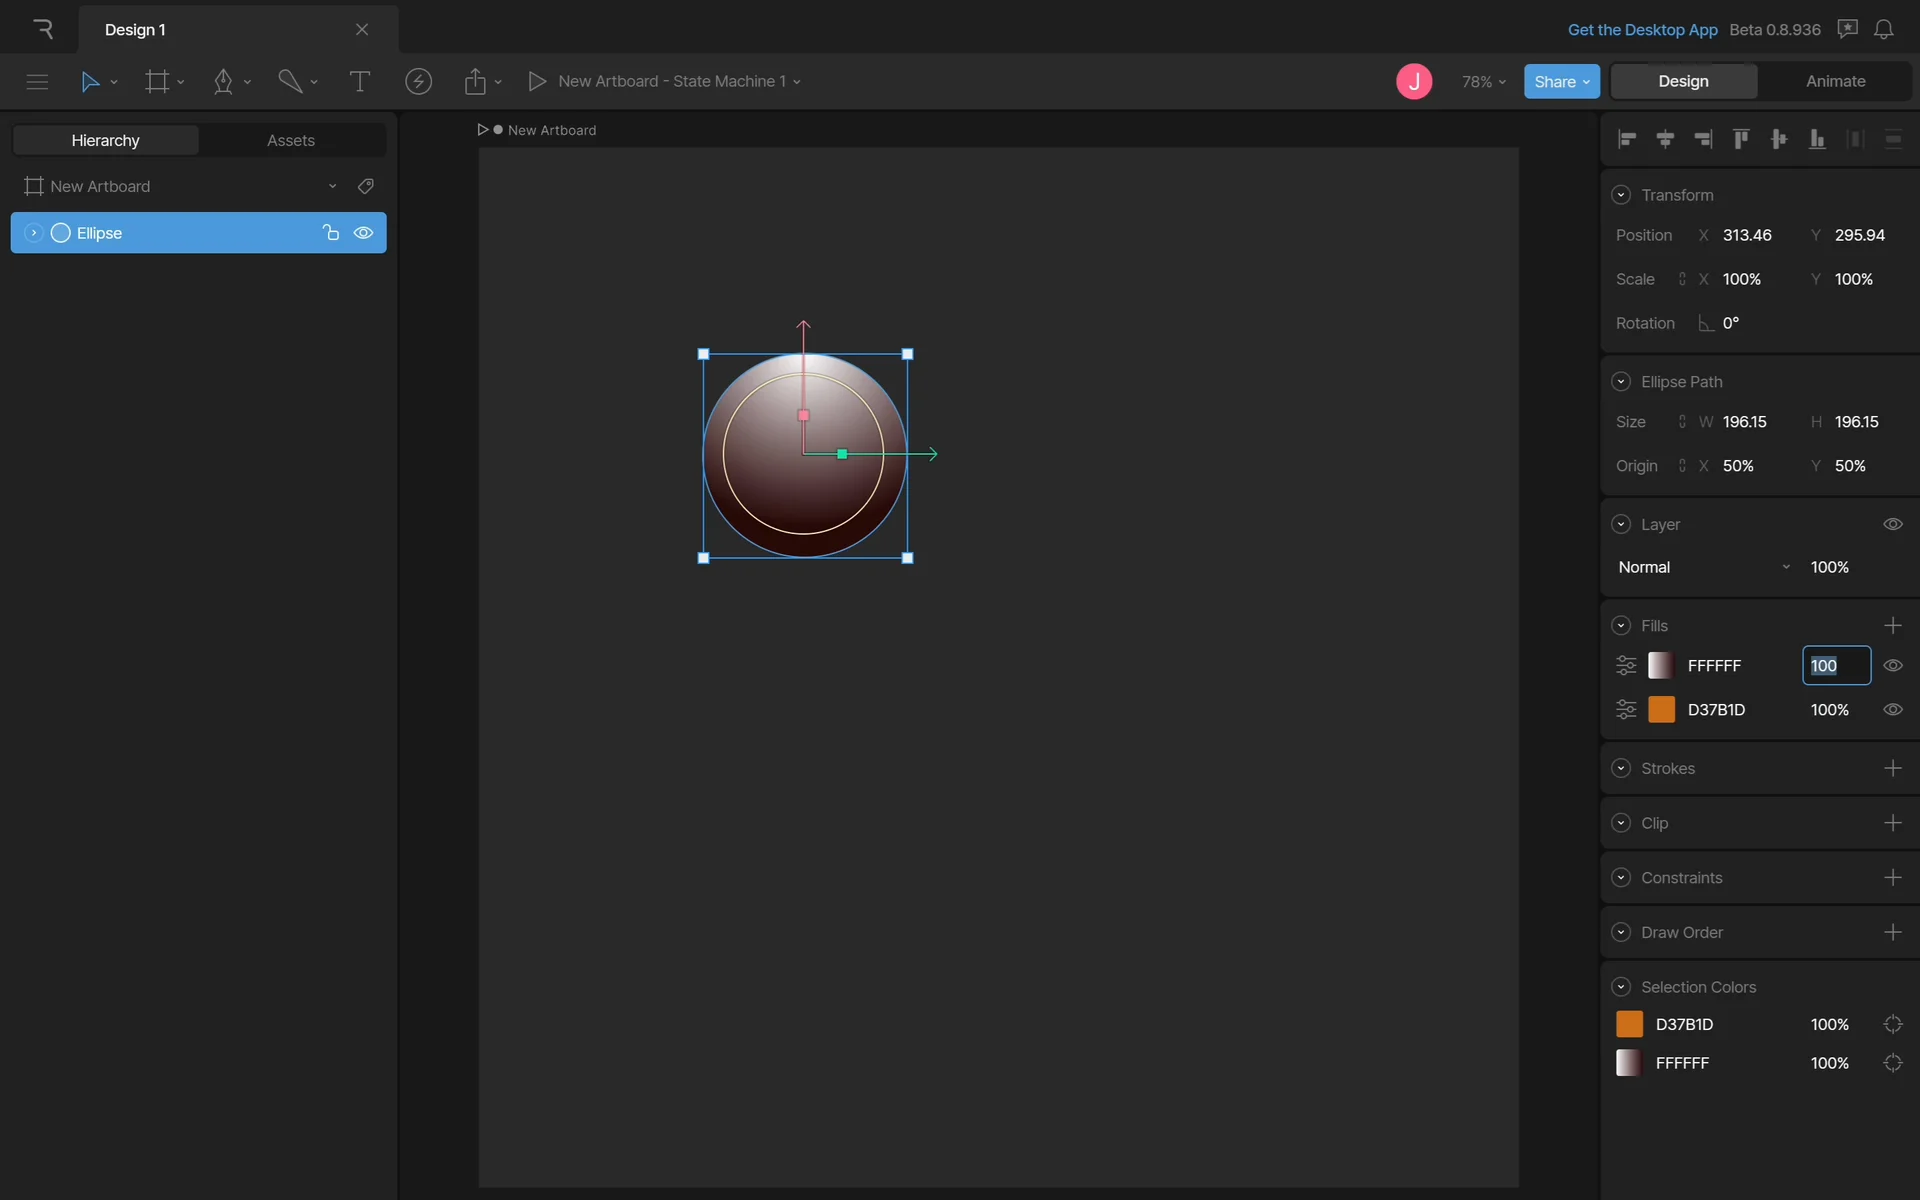1920x1200 pixels.
Task: Select the Pen tool in toolbar
Action: (x=223, y=81)
